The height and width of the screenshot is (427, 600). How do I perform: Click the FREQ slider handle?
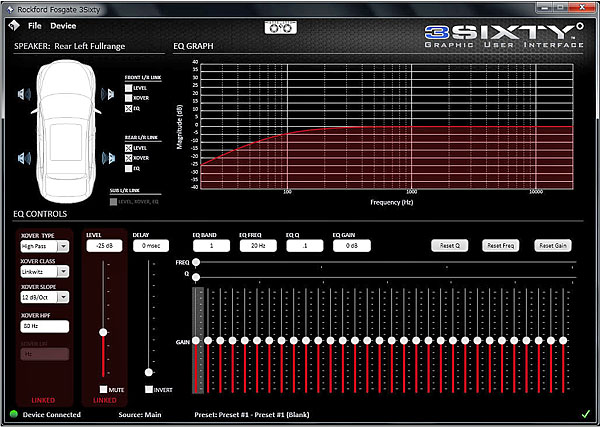[196, 262]
